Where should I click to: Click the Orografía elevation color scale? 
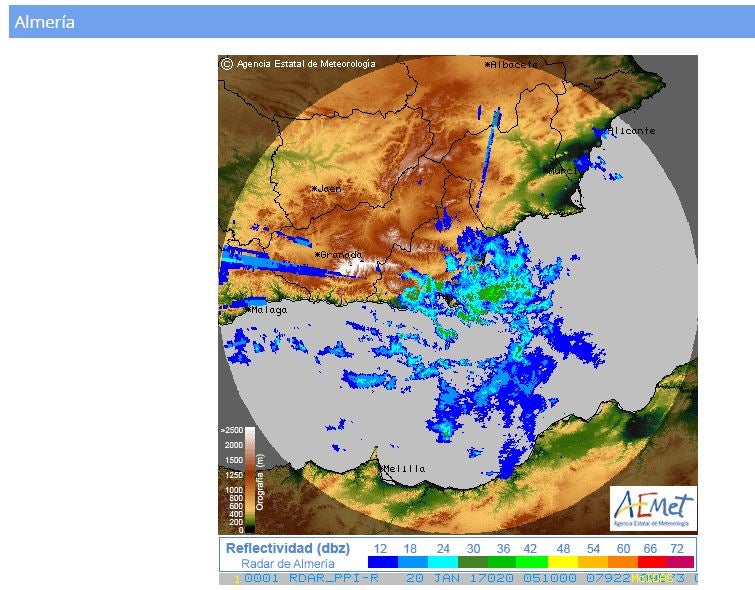coord(251,480)
